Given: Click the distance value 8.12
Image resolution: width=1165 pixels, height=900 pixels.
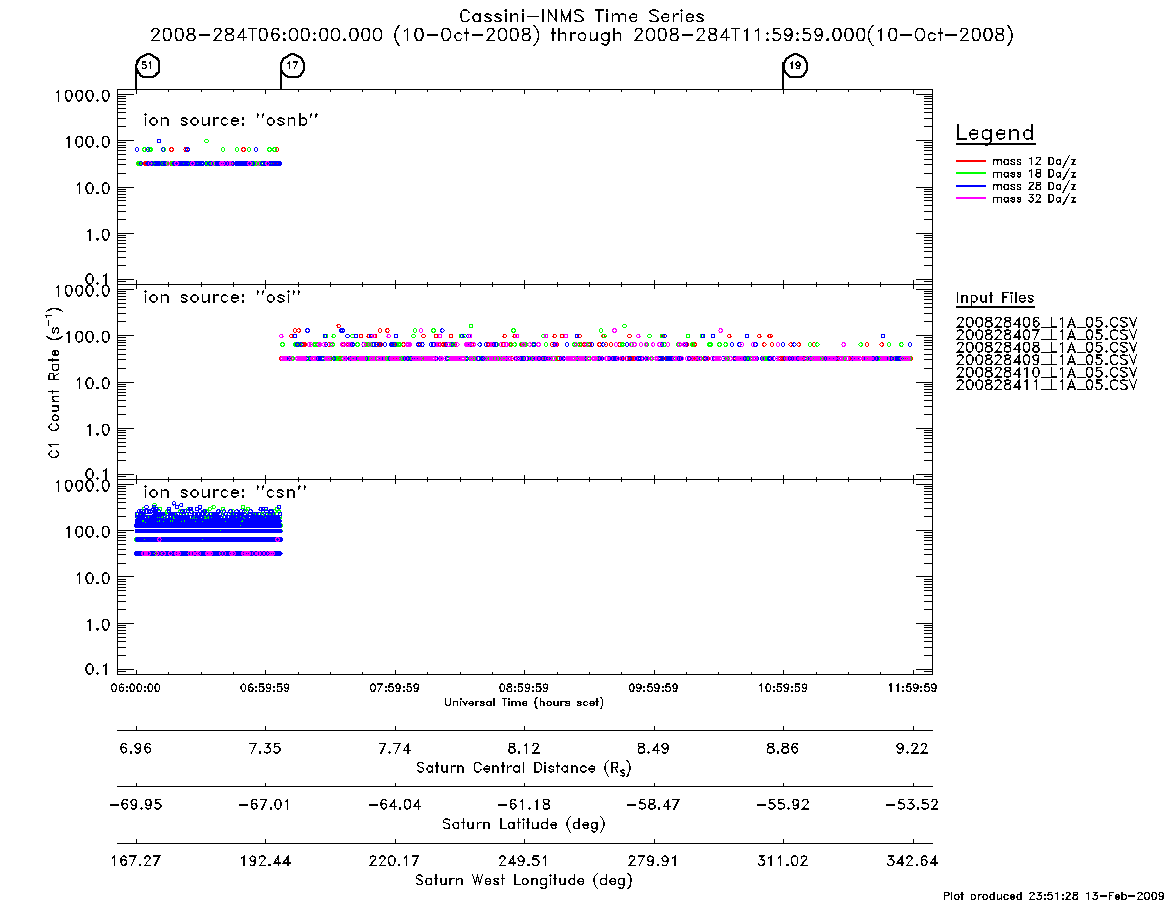Looking at the screenshot, I should coord(524,748).
